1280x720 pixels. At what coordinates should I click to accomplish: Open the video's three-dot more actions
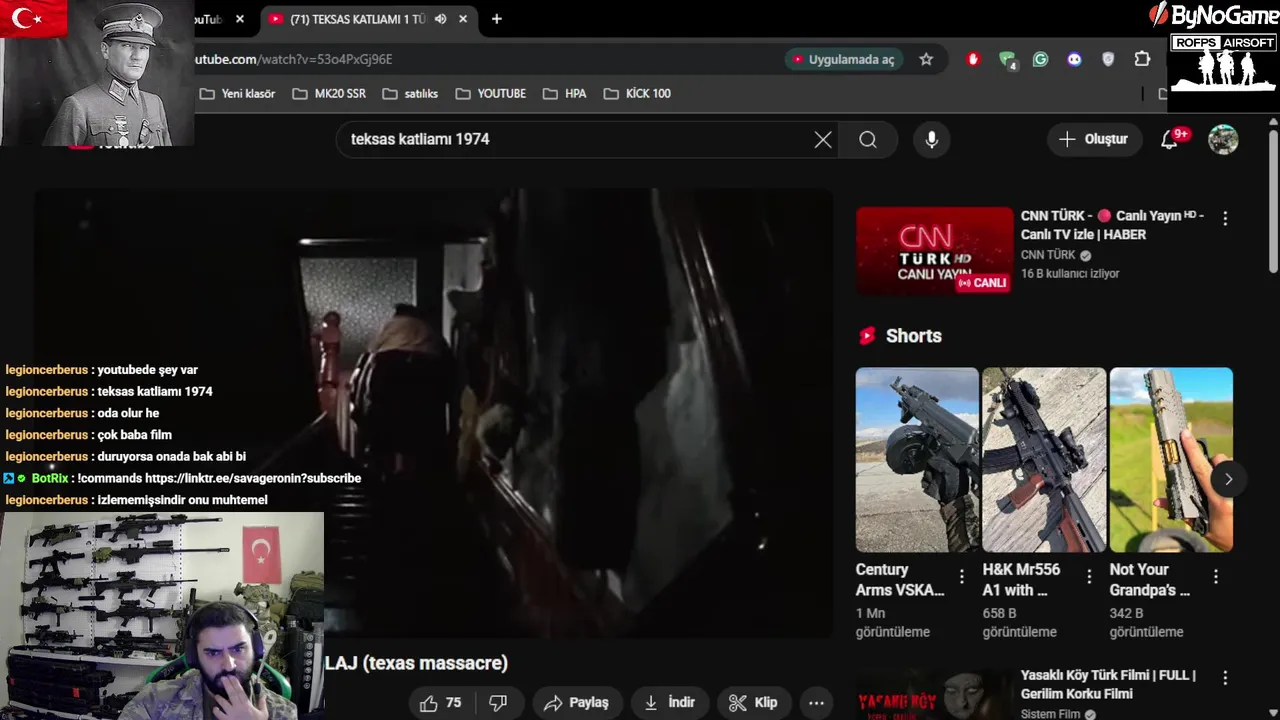click(x=816, y=703)
